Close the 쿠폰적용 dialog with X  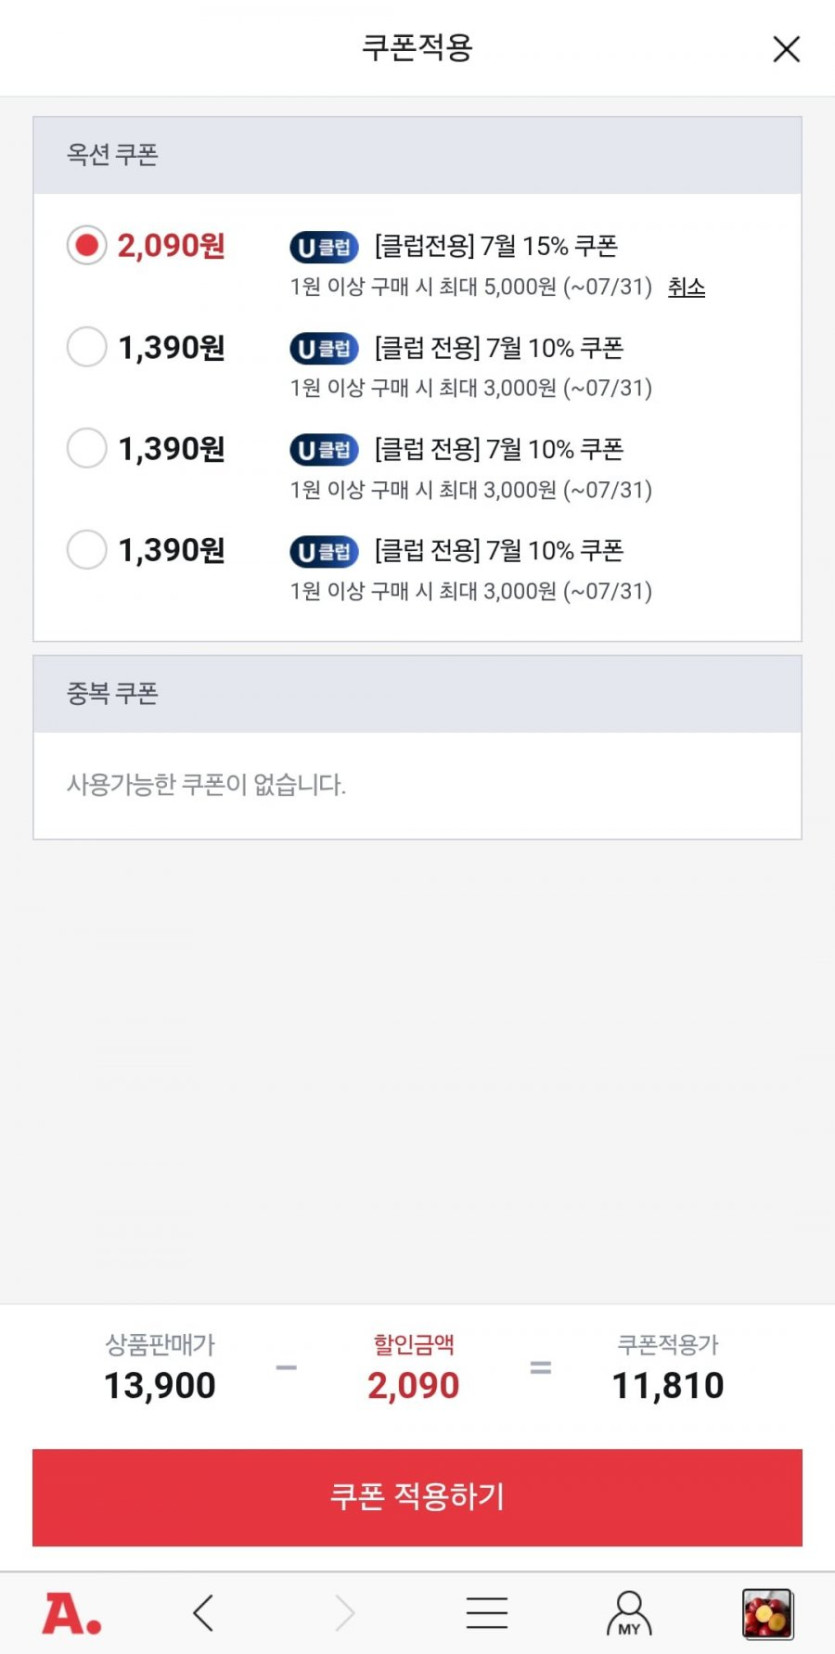(x=786, y=49)
